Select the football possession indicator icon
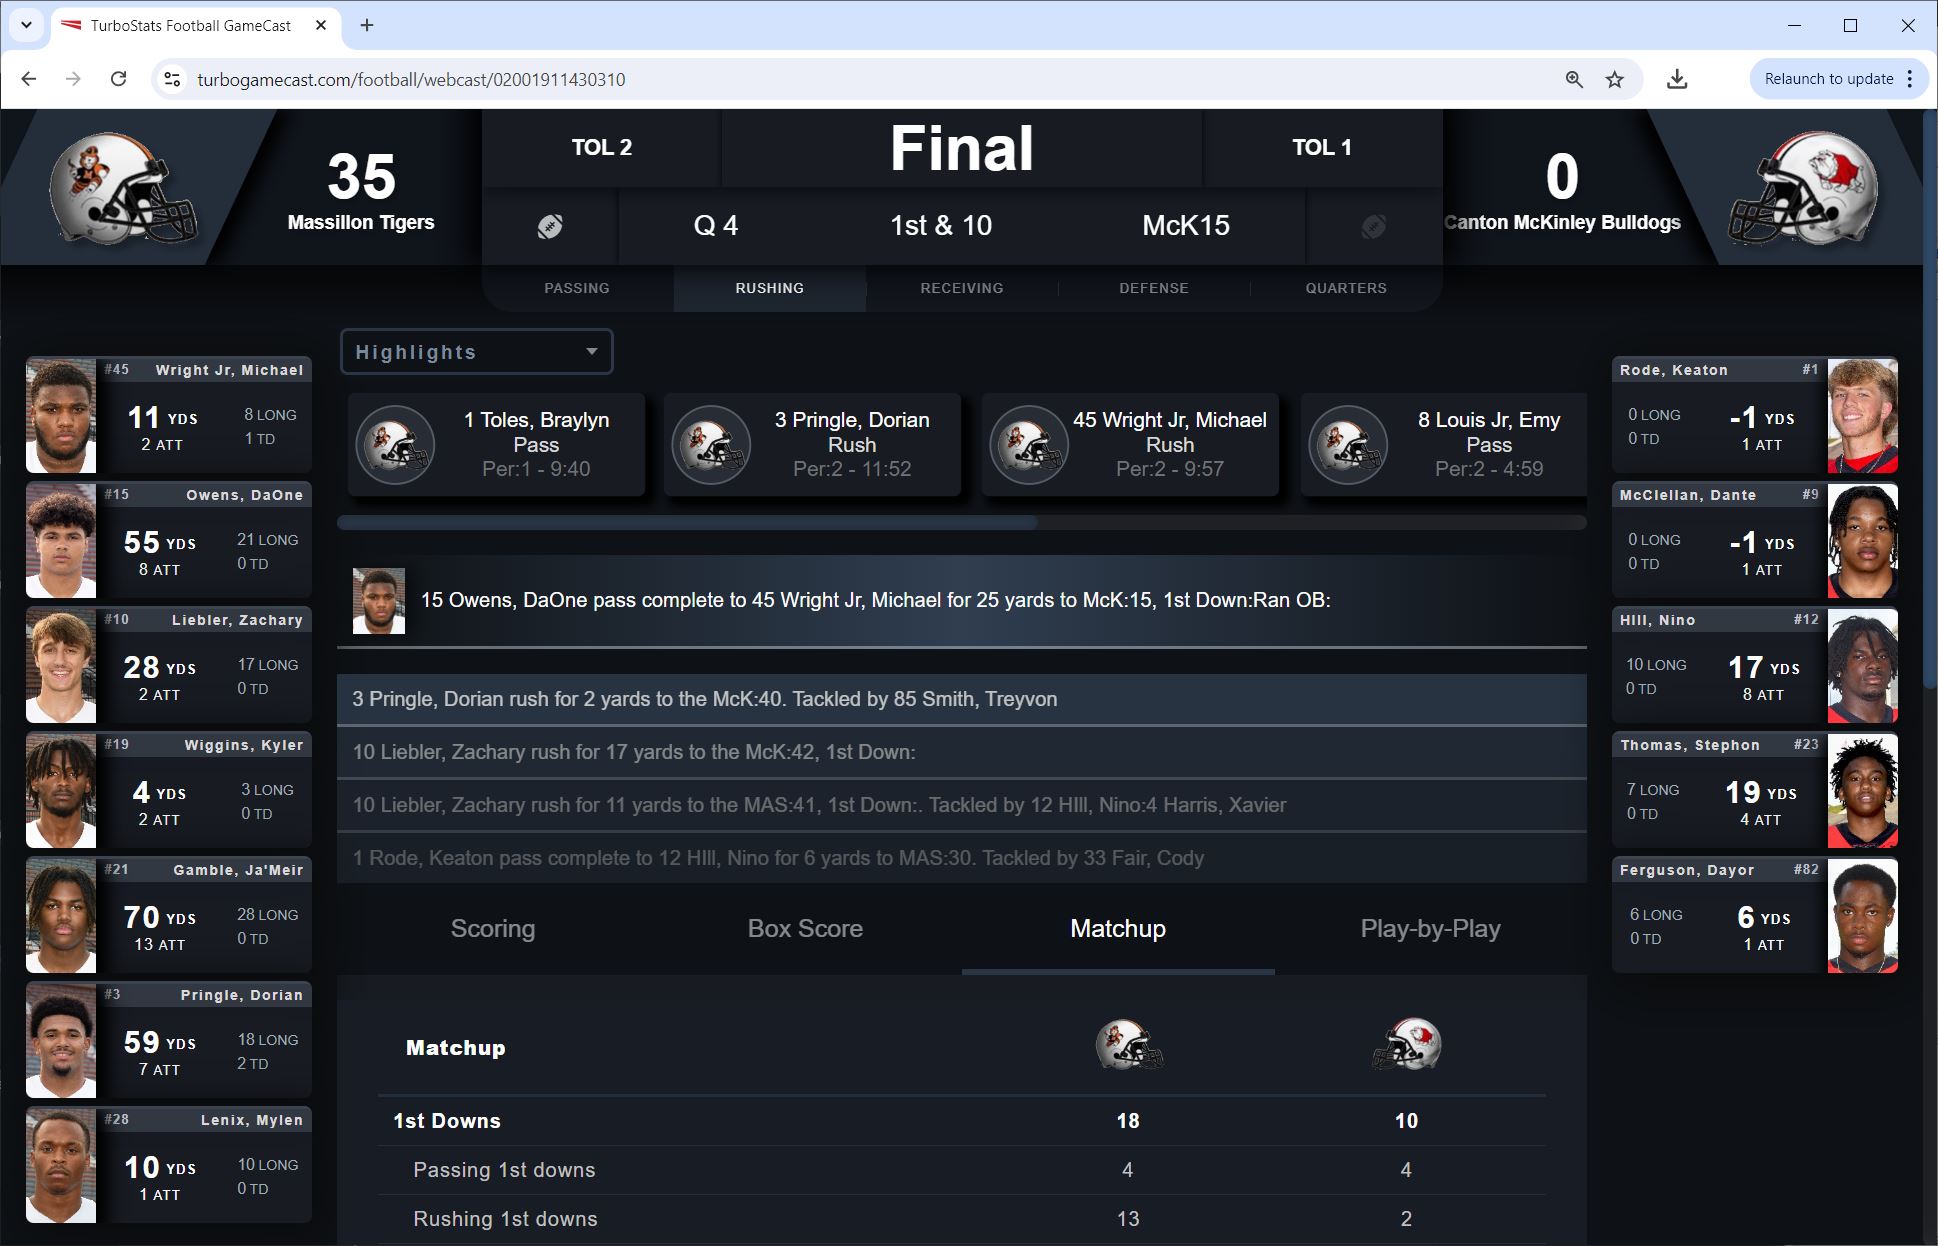This screenshot has width=1938, height=1246. click(x=552, y=223)
